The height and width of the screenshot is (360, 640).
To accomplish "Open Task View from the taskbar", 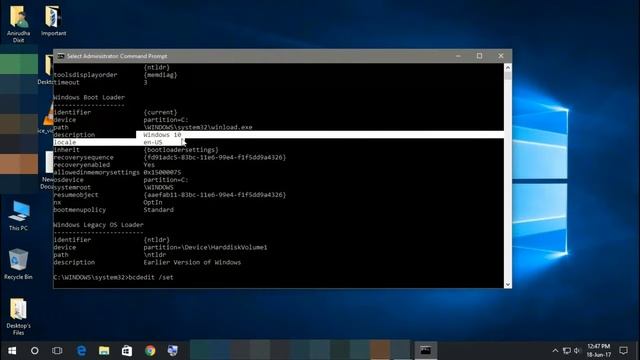I will pyautogui.click(x=57, y=351).
